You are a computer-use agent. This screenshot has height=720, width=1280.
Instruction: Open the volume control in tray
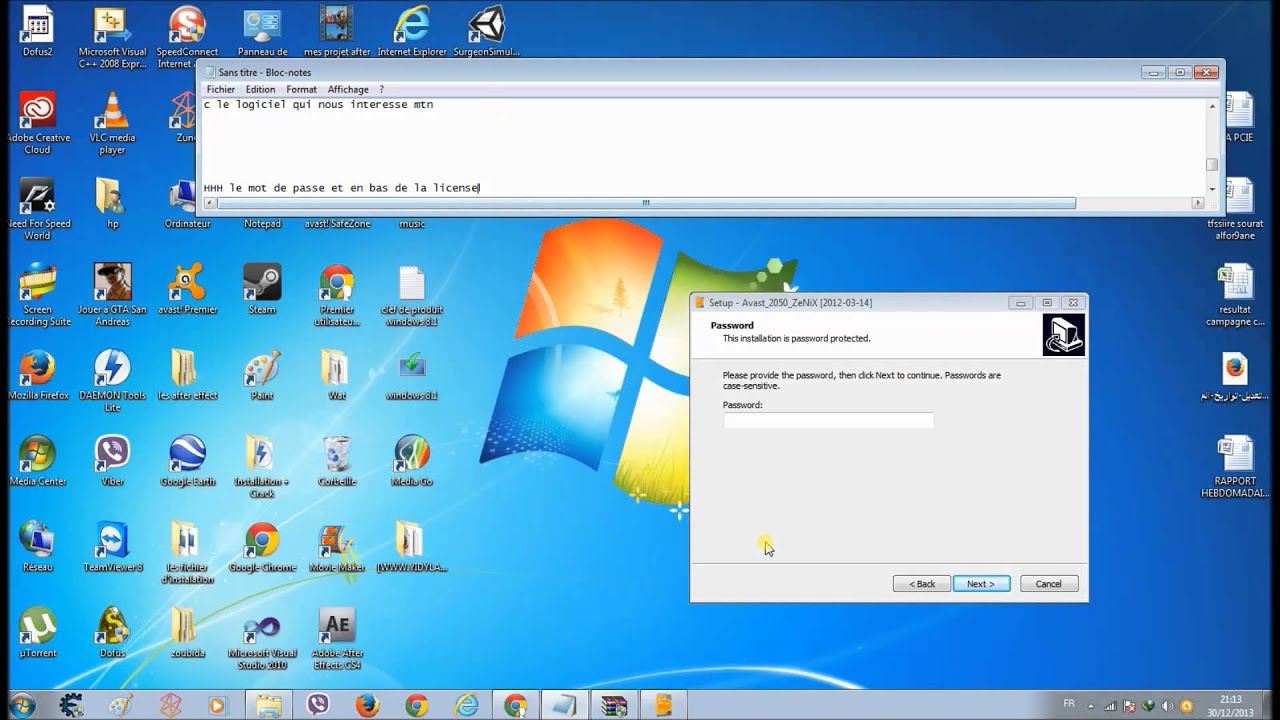point(1168,706)
